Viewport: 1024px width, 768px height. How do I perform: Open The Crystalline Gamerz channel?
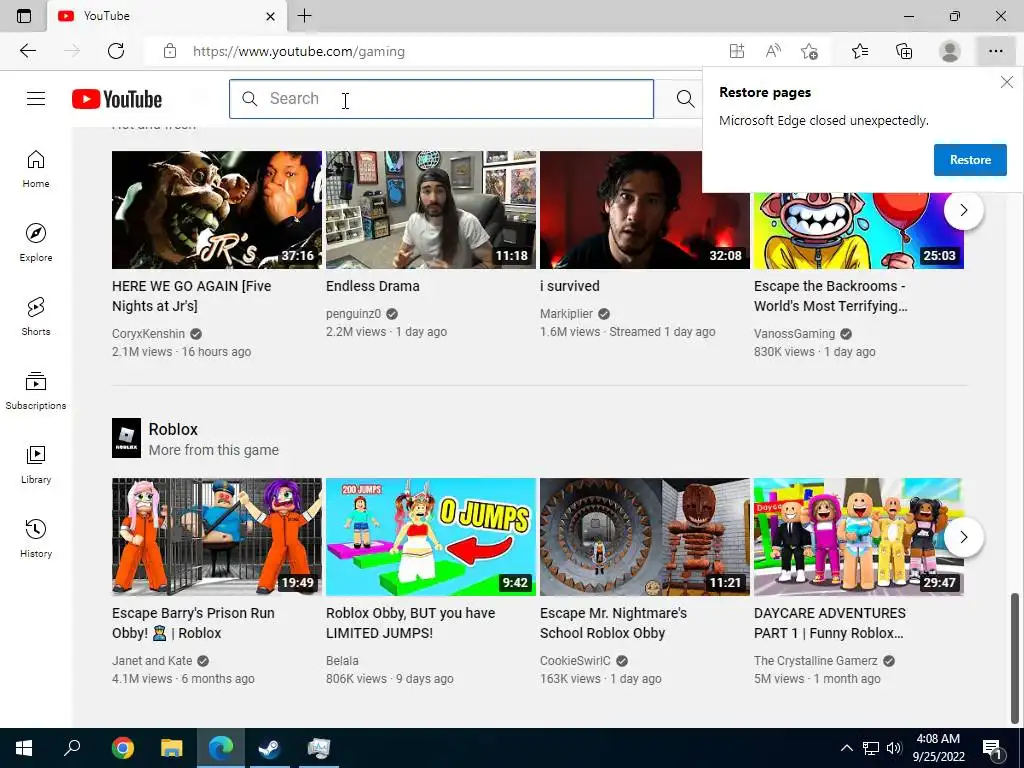tap(816, 661)
